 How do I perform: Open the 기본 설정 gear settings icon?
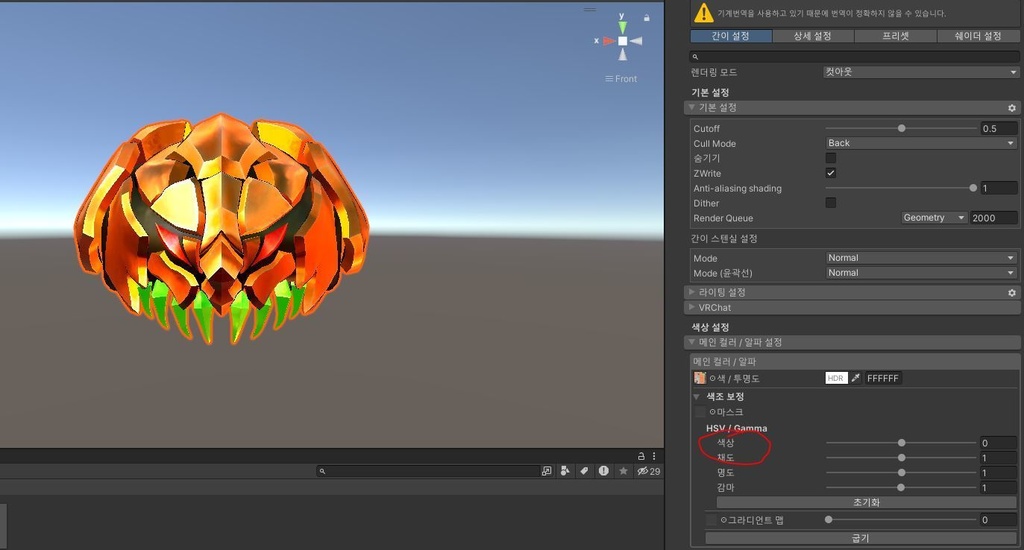pos(1012,108)
